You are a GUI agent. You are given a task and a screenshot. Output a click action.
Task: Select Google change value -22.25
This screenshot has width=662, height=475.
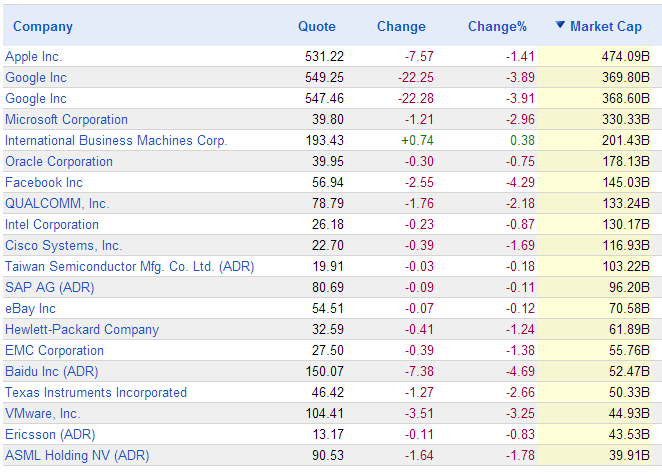415,78
